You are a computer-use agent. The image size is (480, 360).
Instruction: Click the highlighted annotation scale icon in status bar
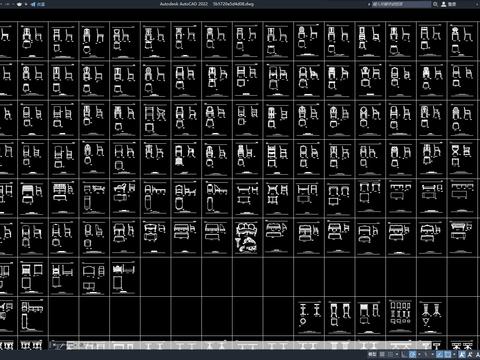coord(461,354)
